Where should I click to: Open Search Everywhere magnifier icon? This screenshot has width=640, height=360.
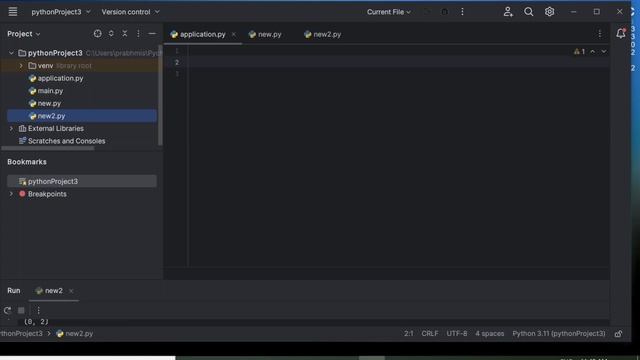(x=529, y=12)
